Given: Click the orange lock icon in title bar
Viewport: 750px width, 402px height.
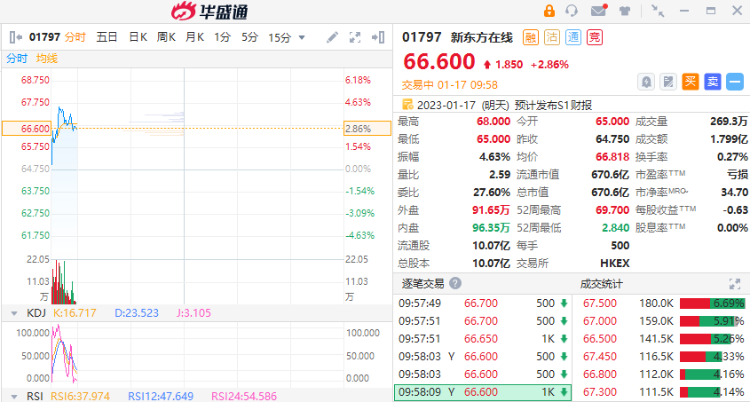Looking at the screenshot, I should [x=549, y=11].
